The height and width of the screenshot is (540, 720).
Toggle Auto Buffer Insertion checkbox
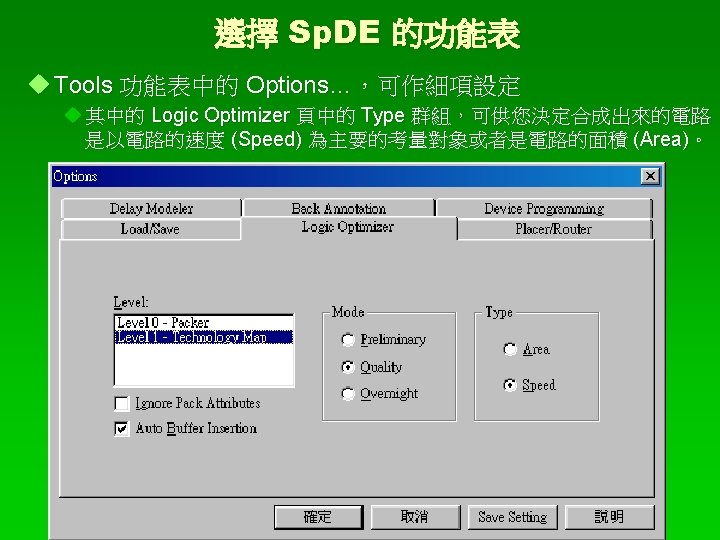(x=122, y=429)
